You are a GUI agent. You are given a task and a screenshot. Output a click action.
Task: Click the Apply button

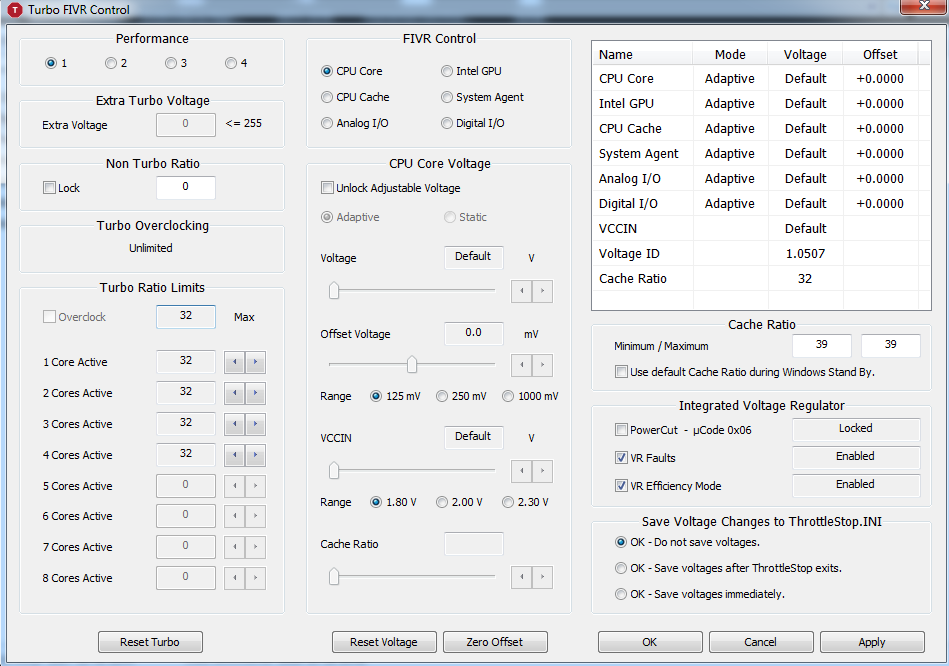[x=872, y=642]
